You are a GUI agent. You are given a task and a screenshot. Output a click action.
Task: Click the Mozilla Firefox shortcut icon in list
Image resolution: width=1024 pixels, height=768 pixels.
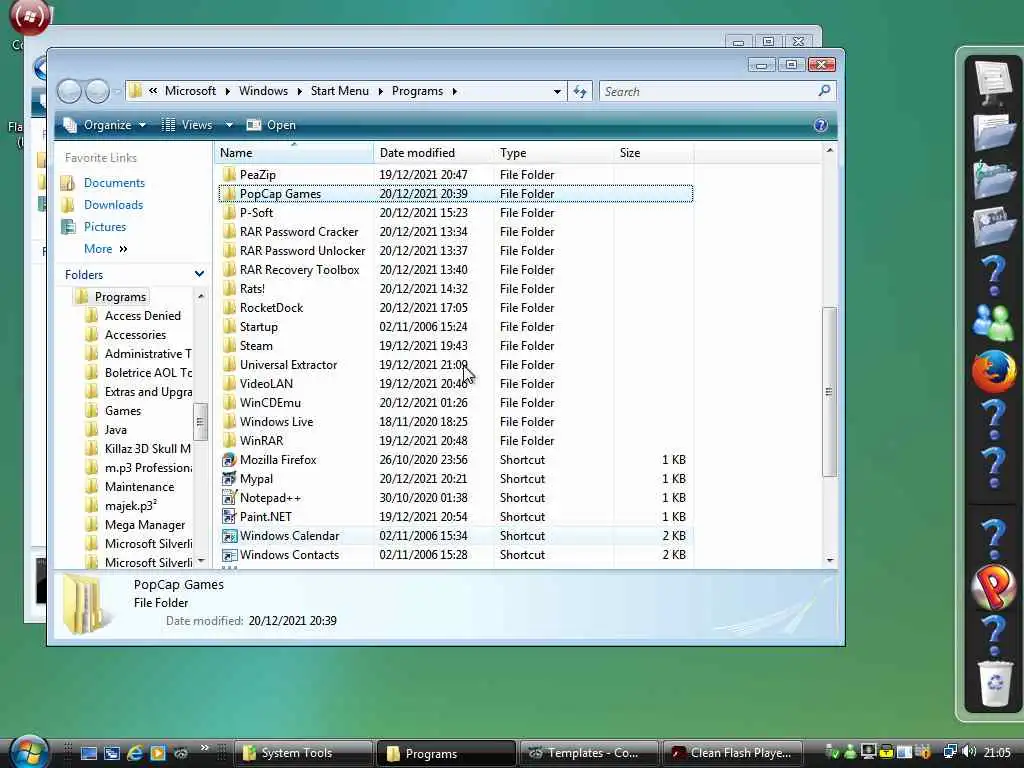point(229,460)
